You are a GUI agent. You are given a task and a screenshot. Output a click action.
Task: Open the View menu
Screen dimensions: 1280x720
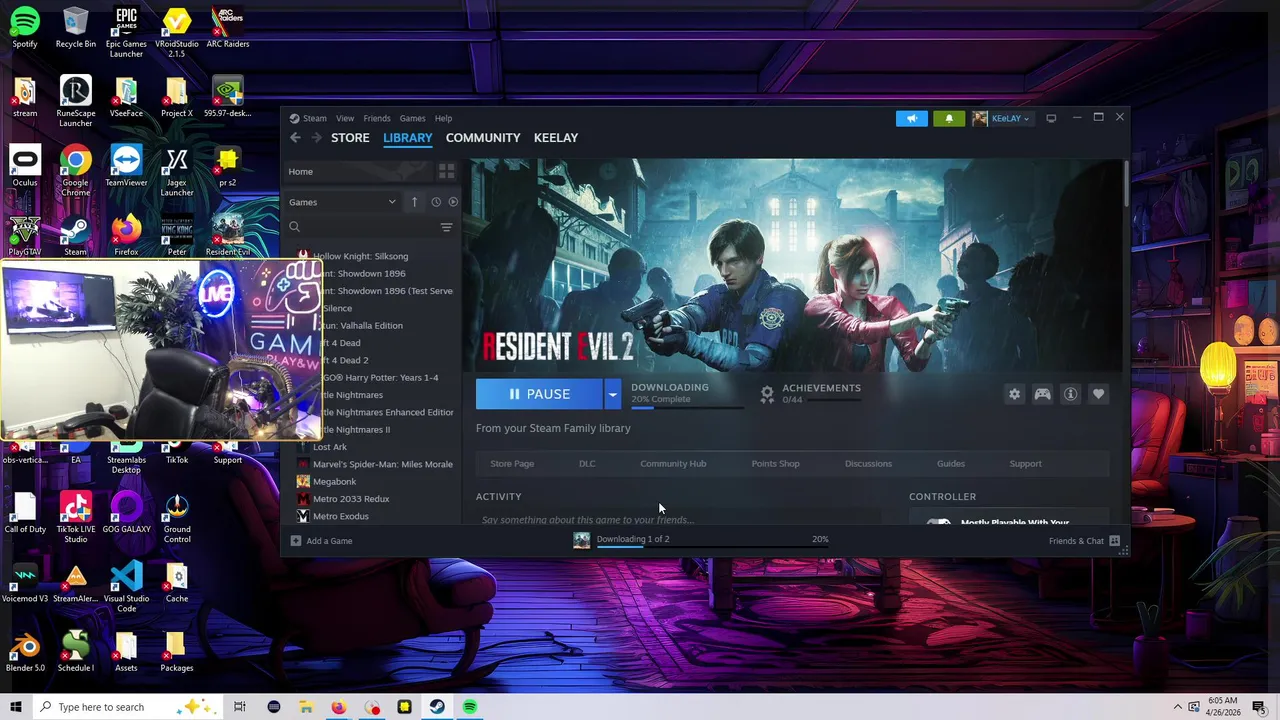click(x=345, y=118)
